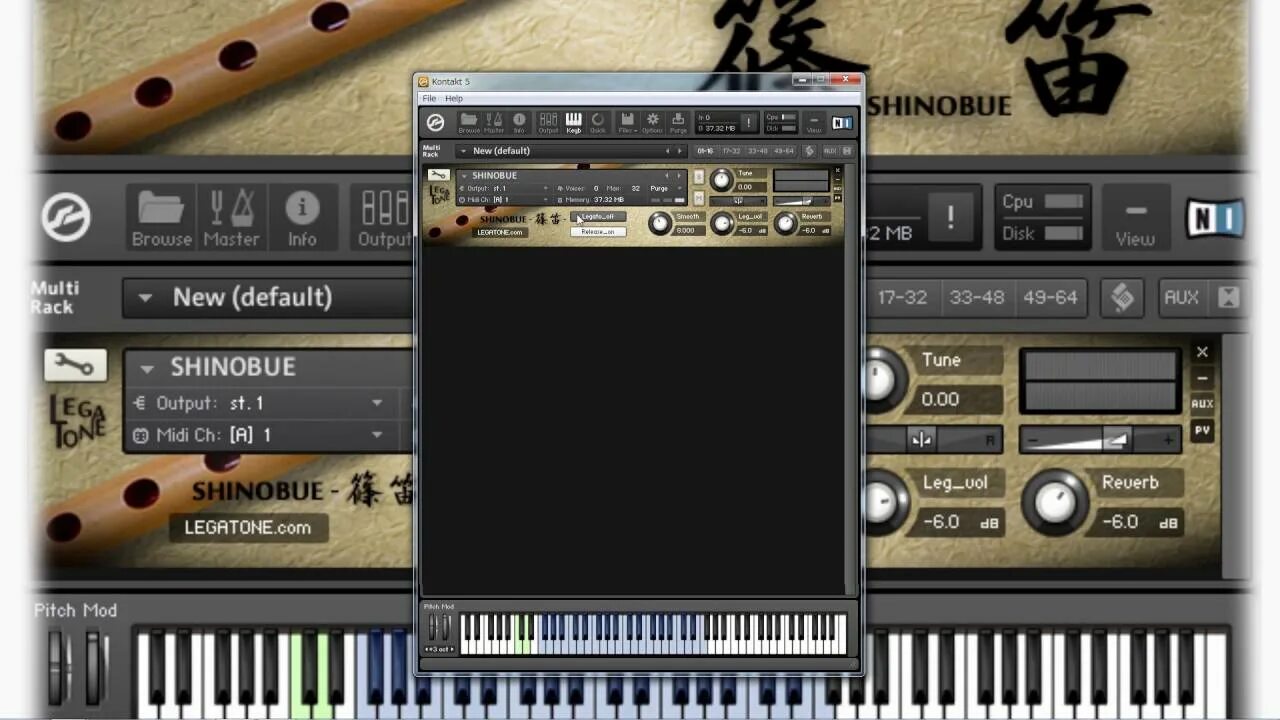Open the Options gear dialog
This screenshot has width=1280, height=720.
pyautogui.click(x=653, y=123)
